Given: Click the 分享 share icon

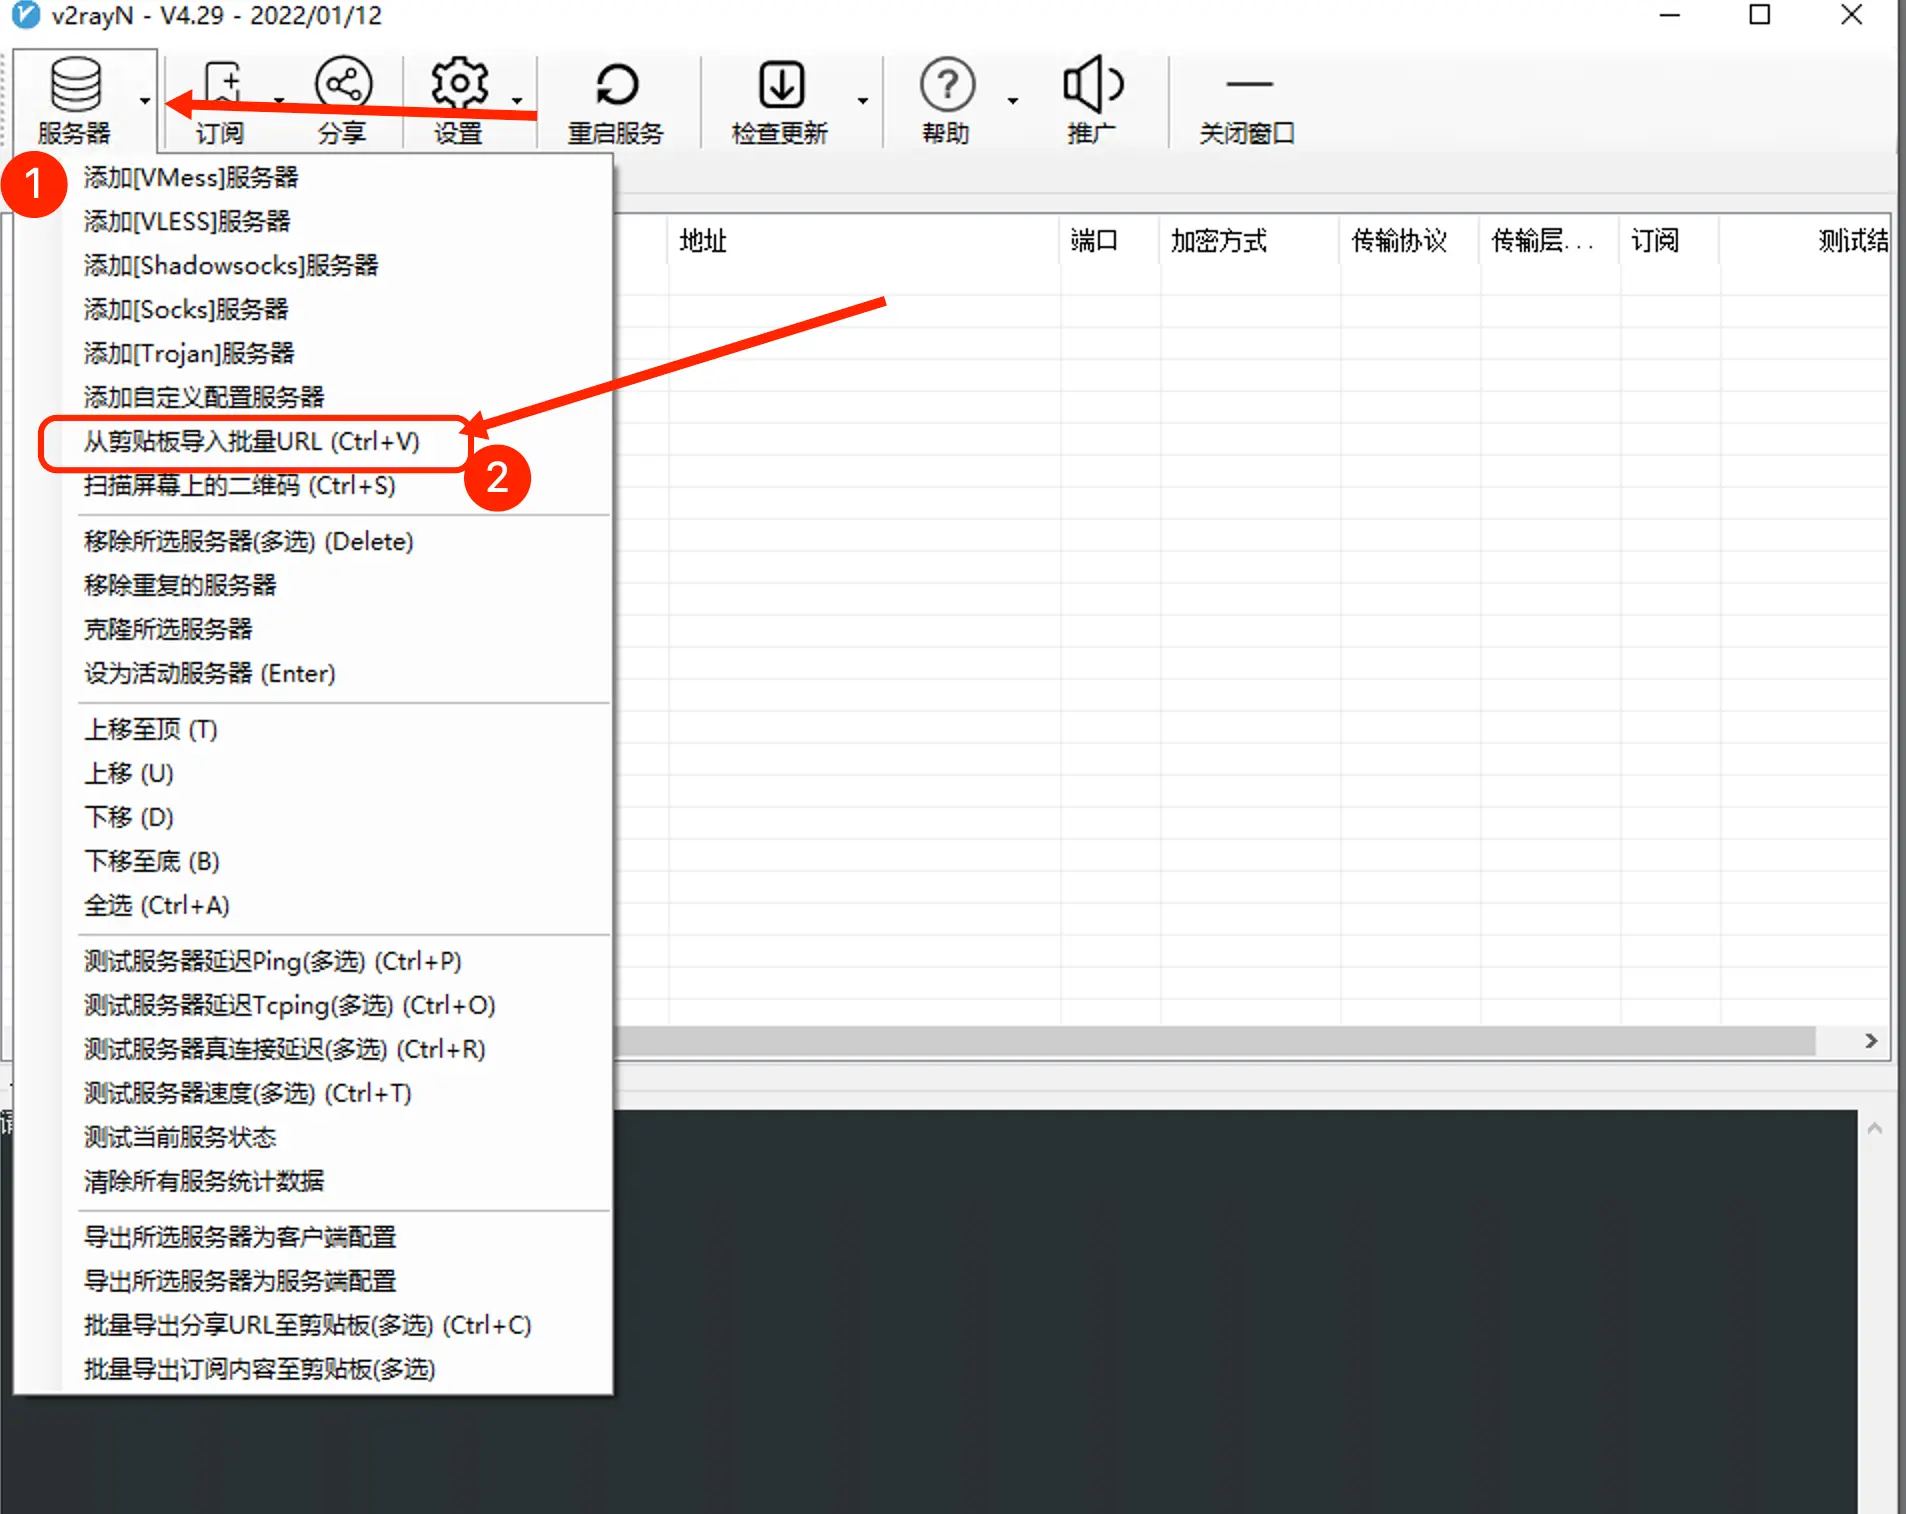Looking at the screenshot, I should coord(343,100).
